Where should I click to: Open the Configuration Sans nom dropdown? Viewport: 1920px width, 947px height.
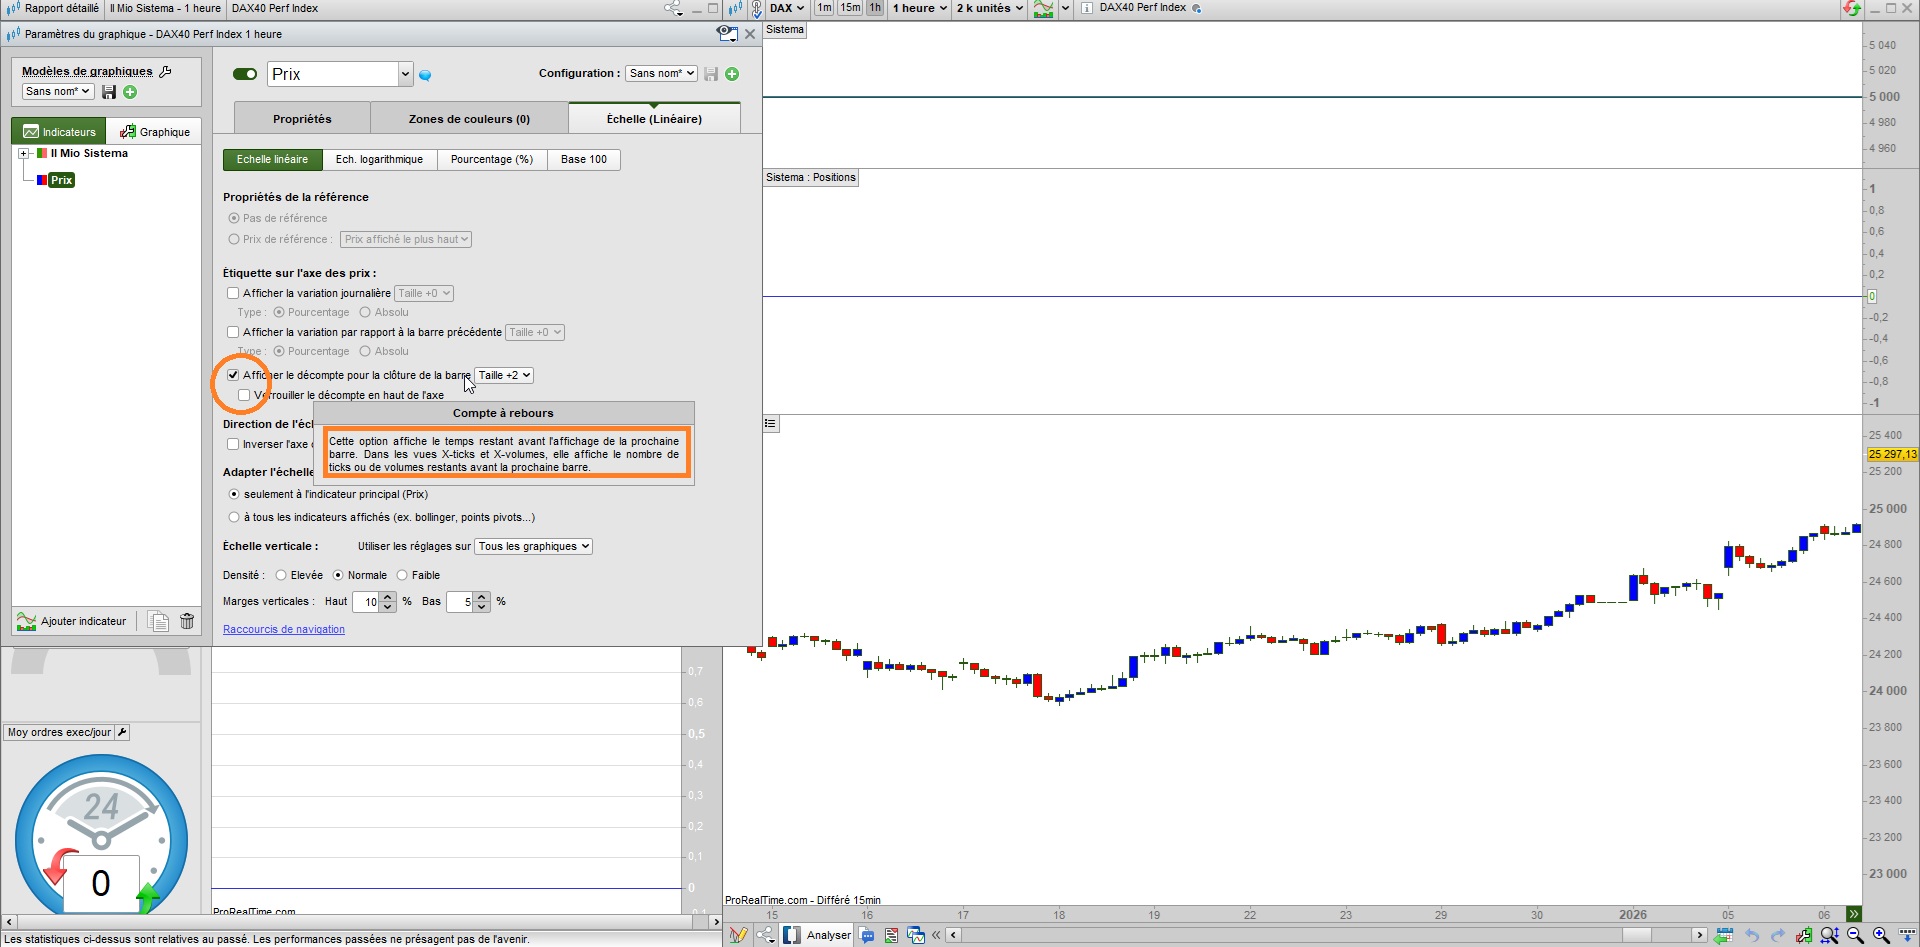(661, 73)
